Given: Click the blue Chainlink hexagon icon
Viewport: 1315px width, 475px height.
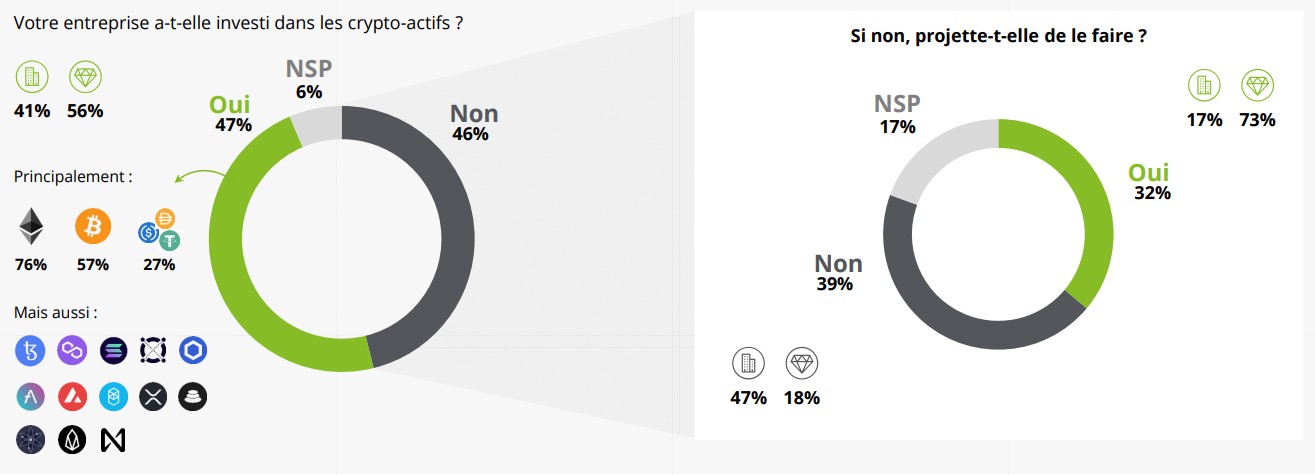Looking at the screenshot, I should click(193, 350).
